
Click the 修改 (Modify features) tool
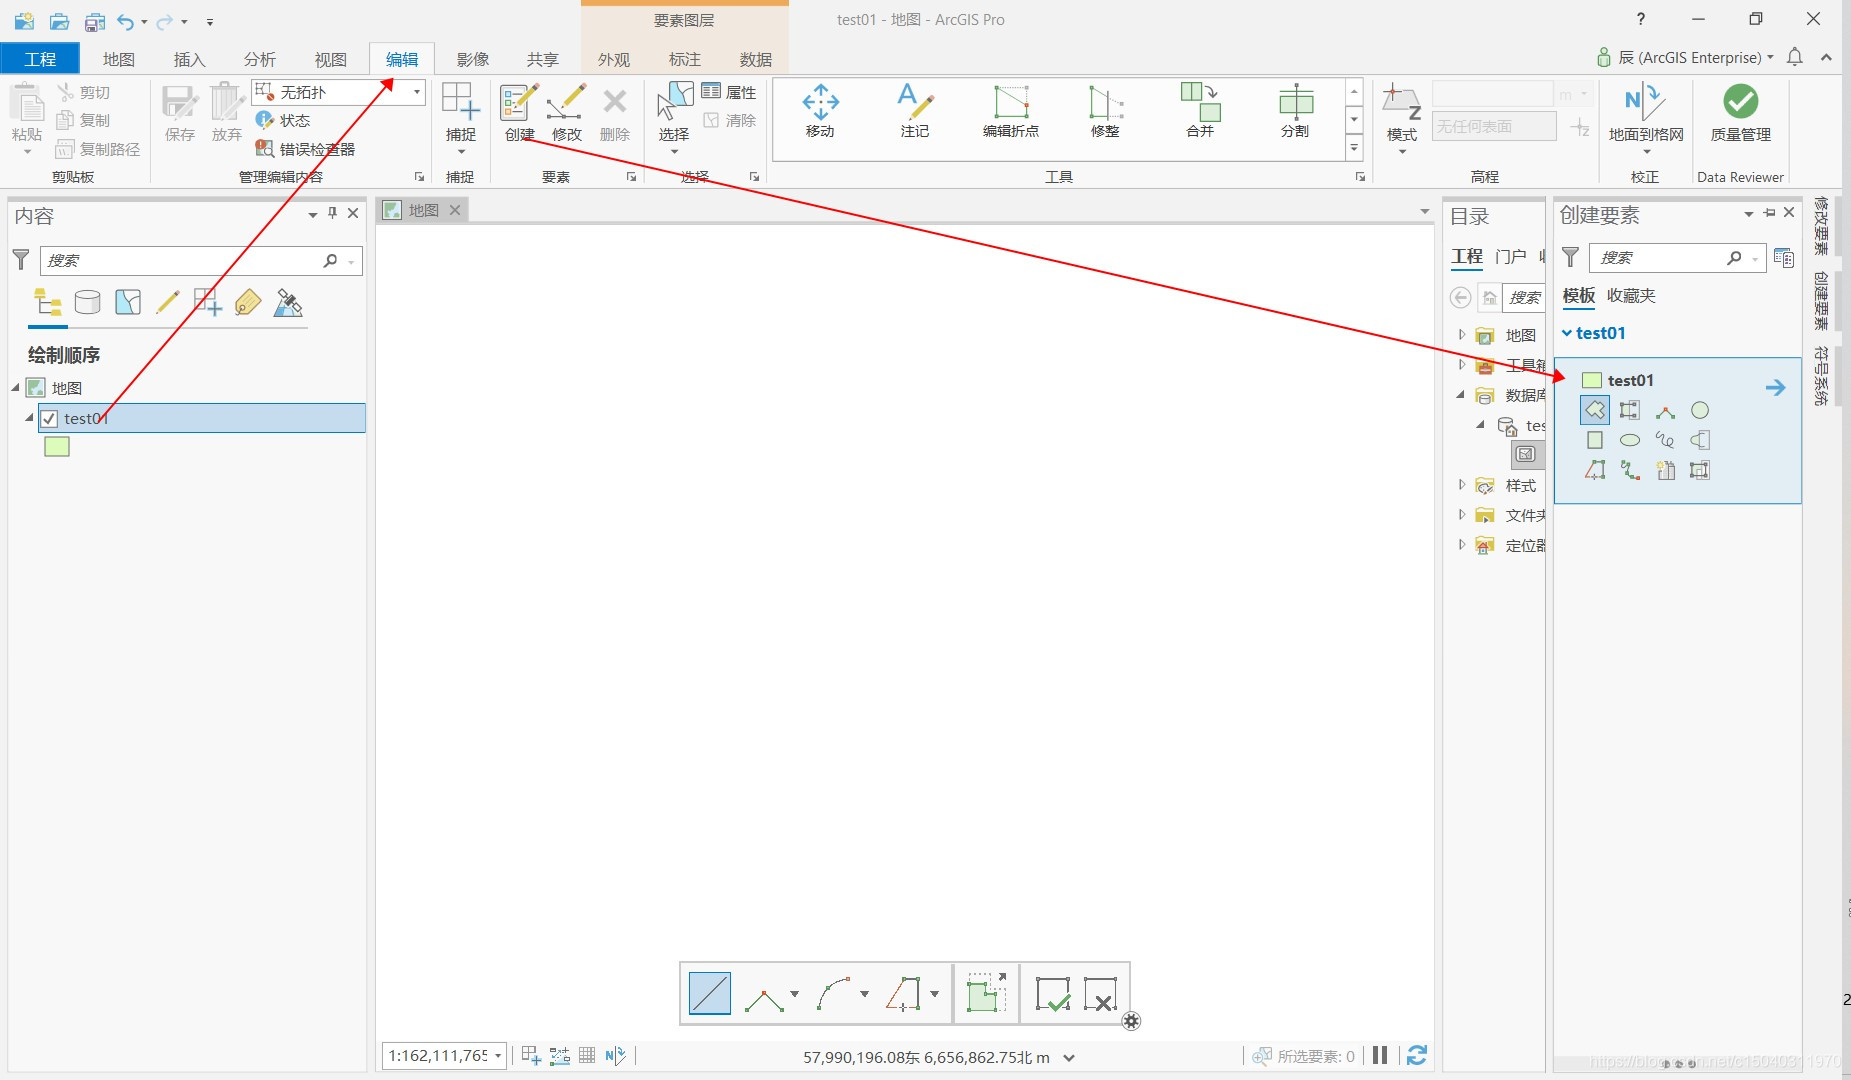pyautogui.click(x=566, y=113)
